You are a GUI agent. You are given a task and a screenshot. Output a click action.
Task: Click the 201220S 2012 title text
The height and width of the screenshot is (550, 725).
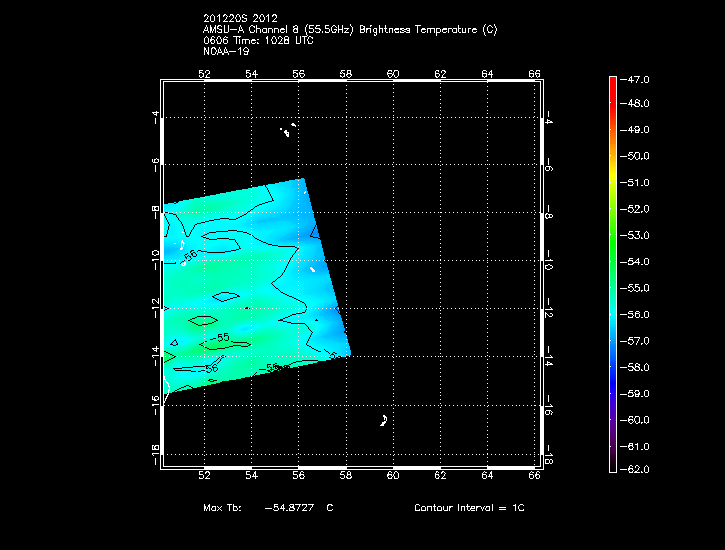[238, 18]
